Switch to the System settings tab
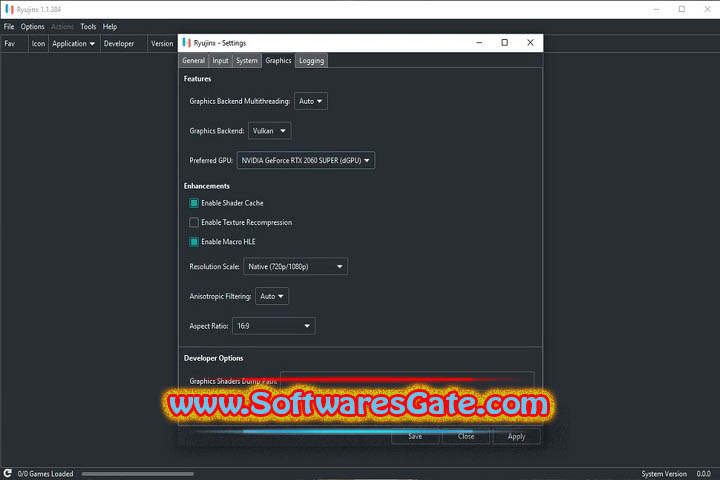Viewport: 720px width, 480px height. 247,61
